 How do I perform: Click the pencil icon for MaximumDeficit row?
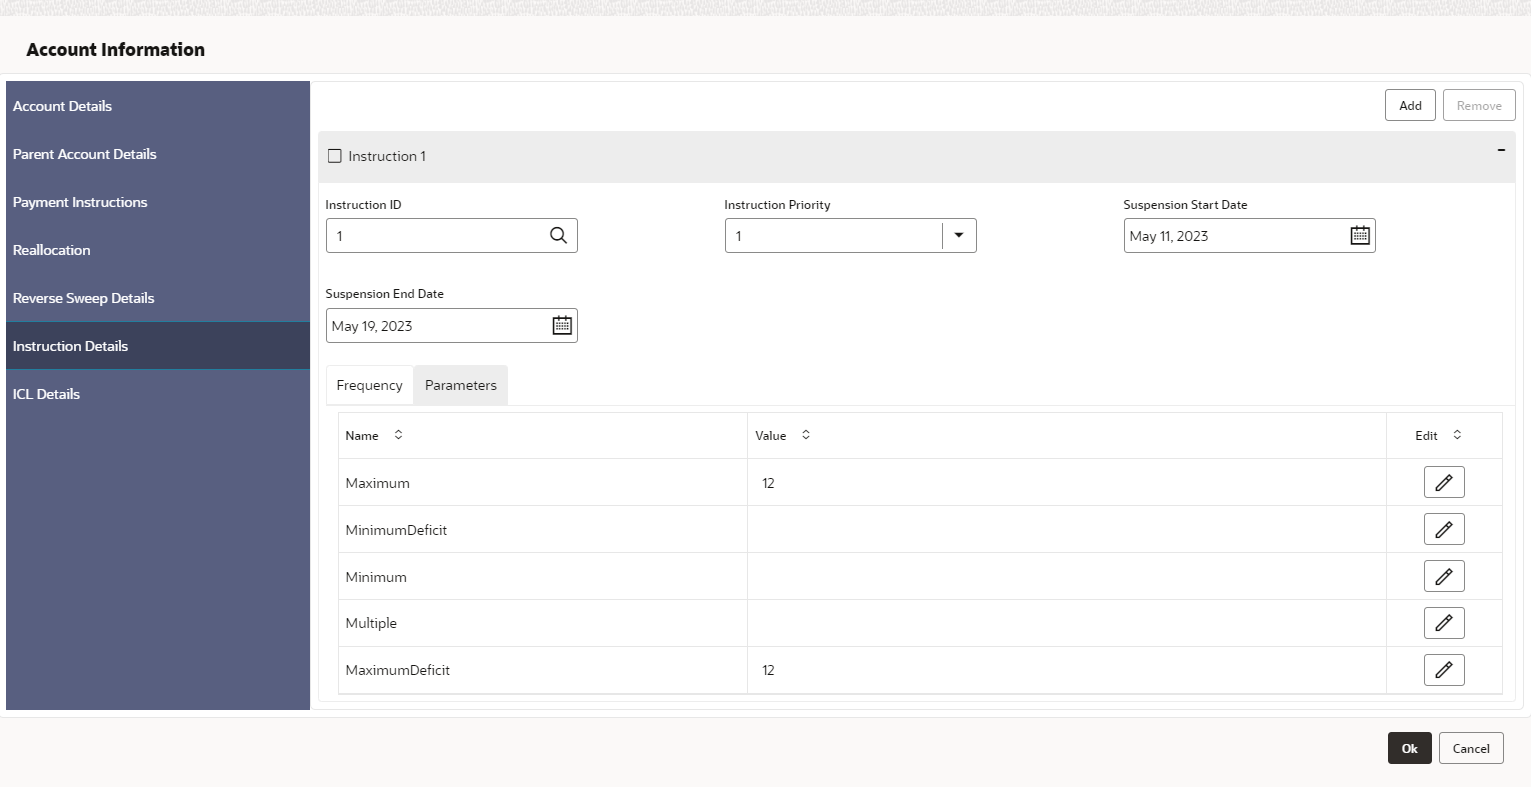click(x=1443, y=670)
